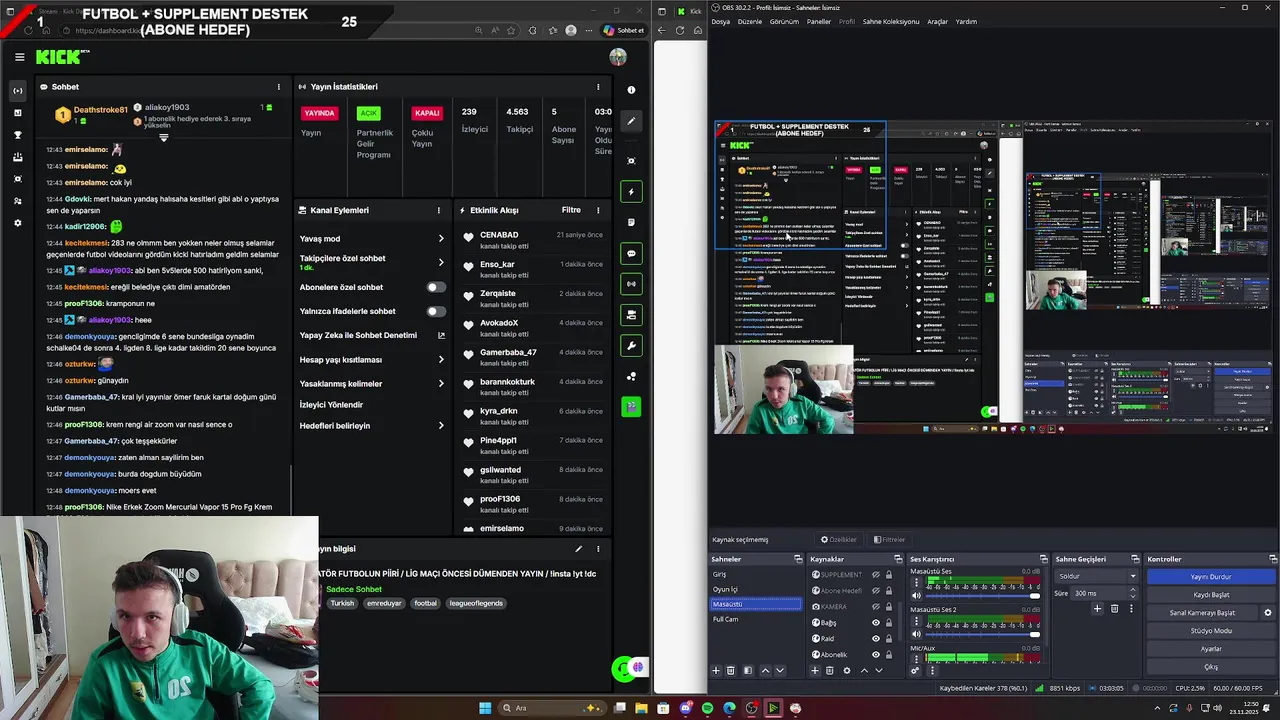The height and width of the screenshot is (720, 1280).
Task: Move selected scene up in Sahneler
Action: point(766,670)
